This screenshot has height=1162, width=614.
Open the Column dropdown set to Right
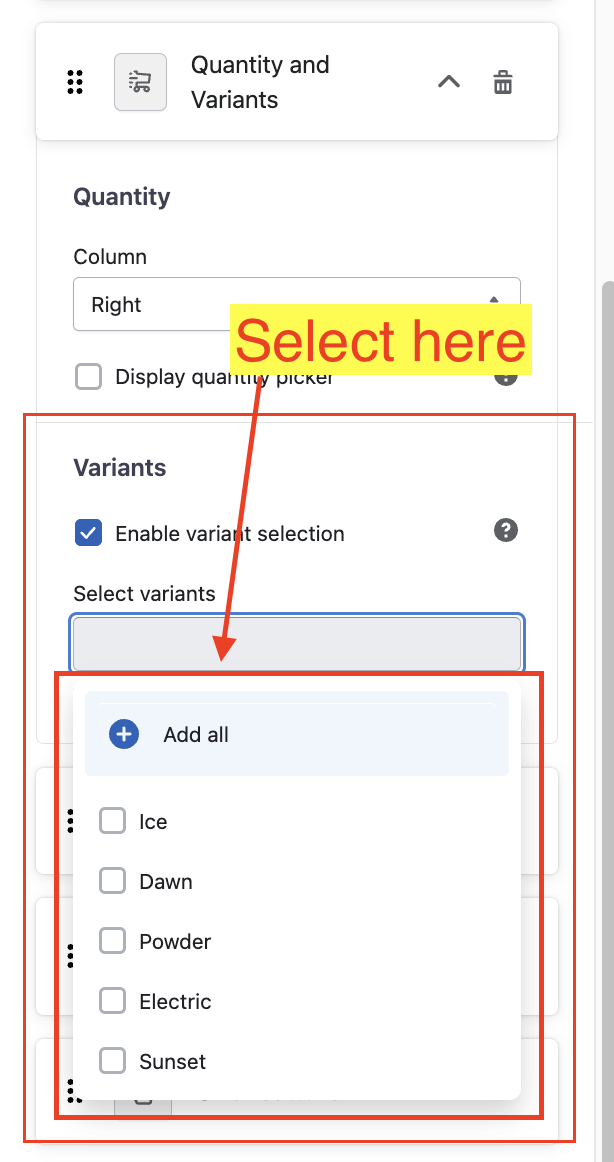tap(296, 304)
